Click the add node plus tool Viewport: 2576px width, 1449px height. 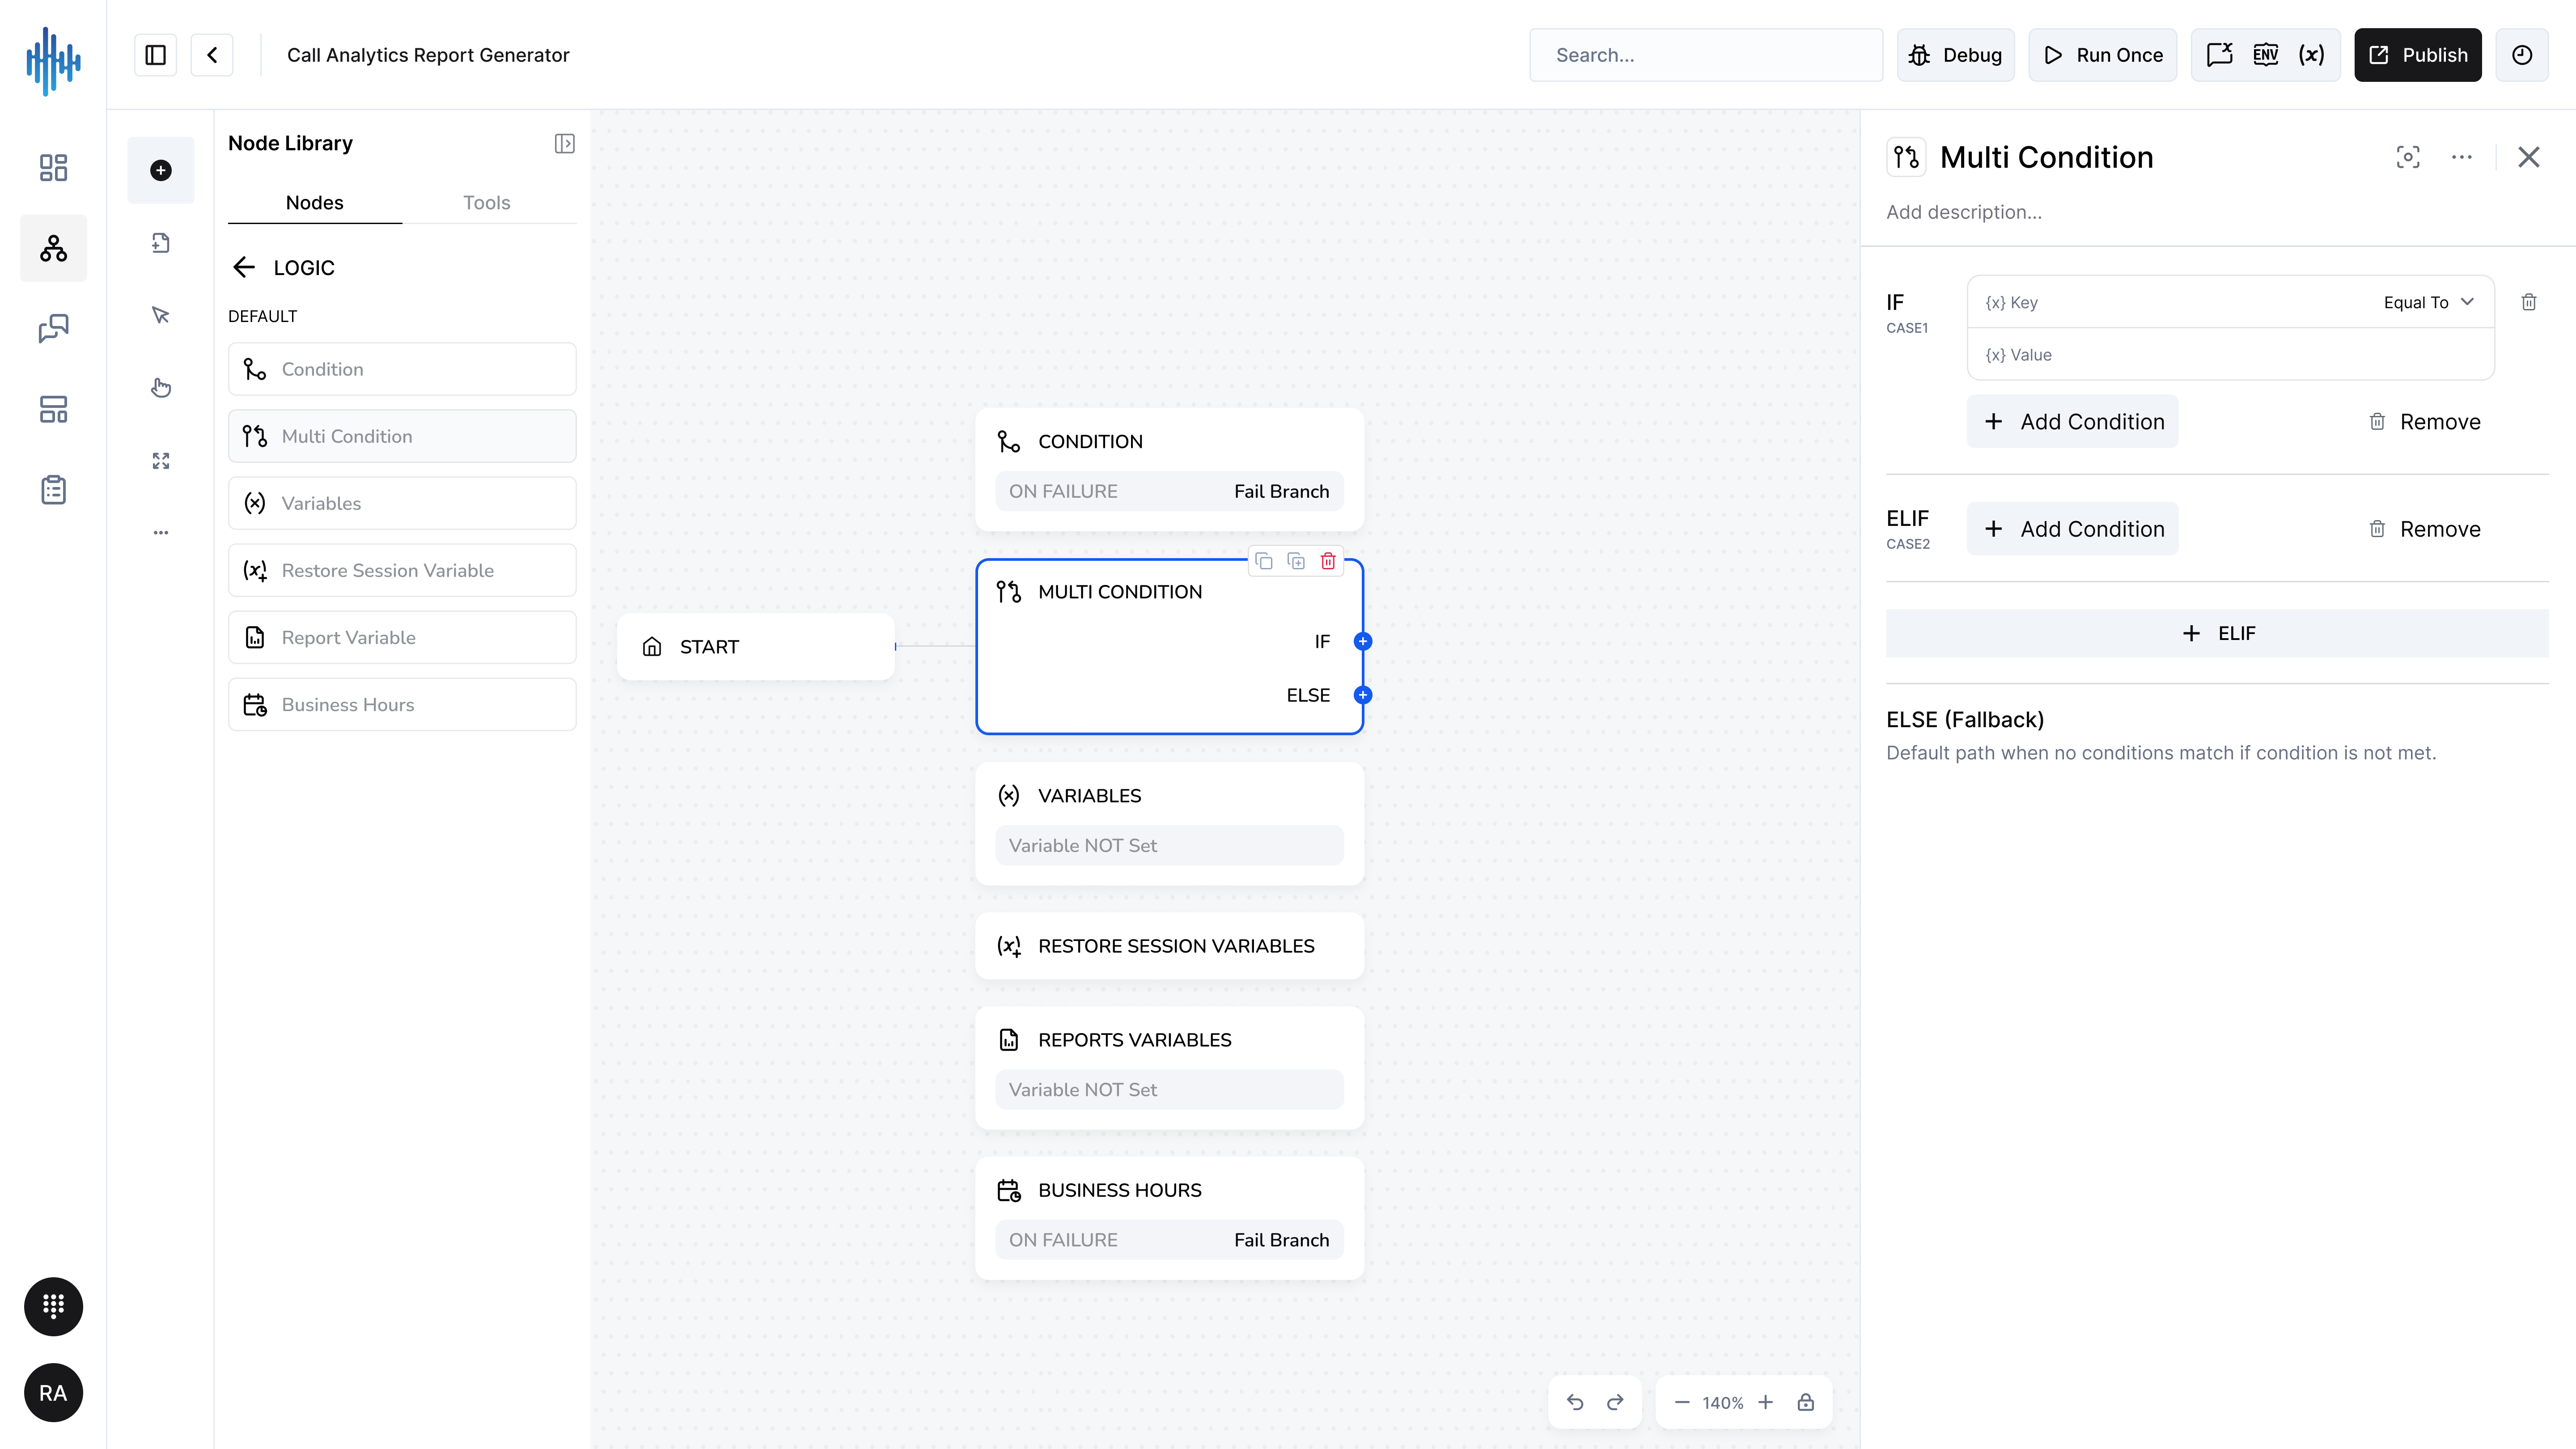click(x=161, y=170)
